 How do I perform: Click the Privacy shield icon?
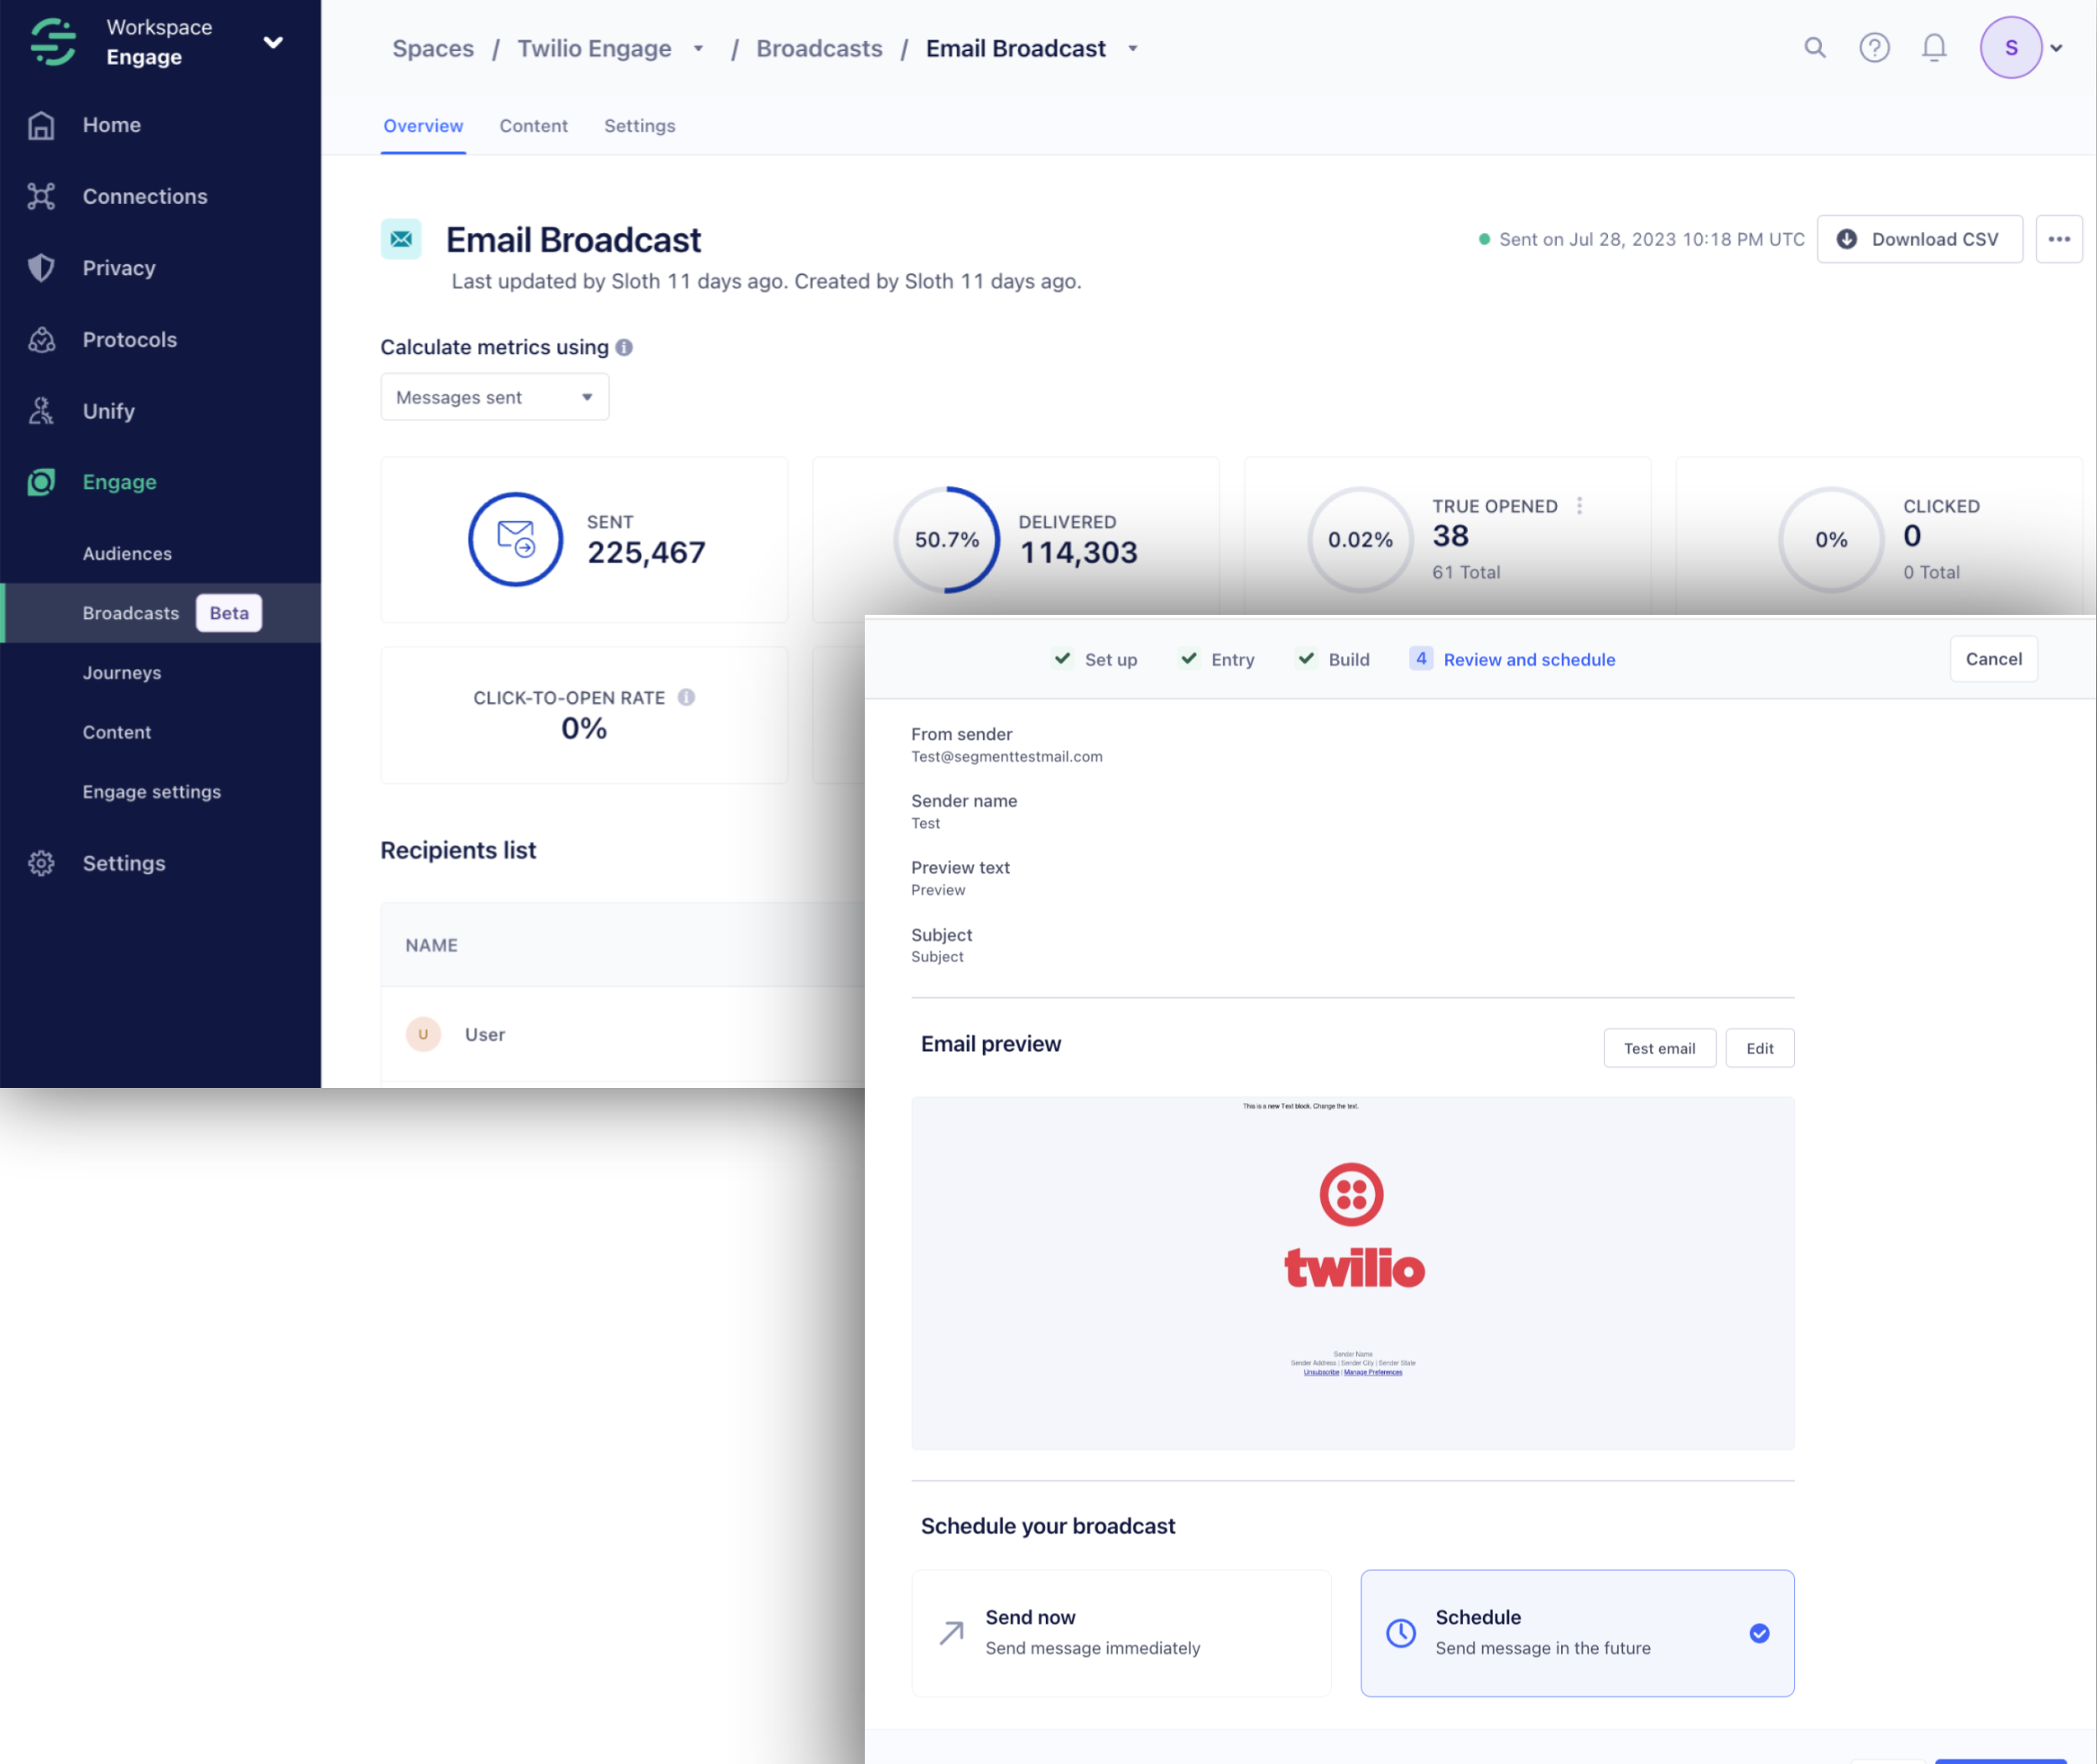(41, 268)
